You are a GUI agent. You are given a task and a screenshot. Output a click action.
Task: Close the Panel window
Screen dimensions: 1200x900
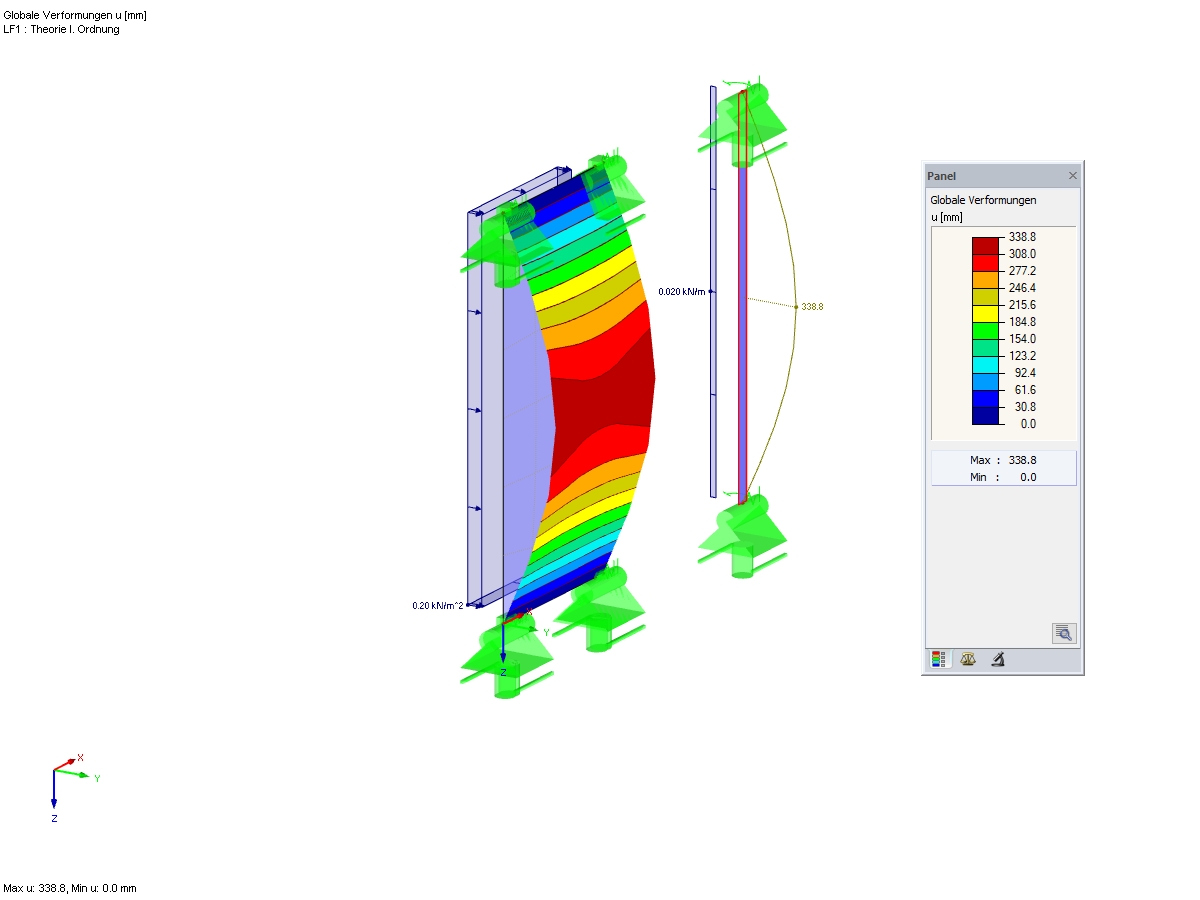point(1073,176)
